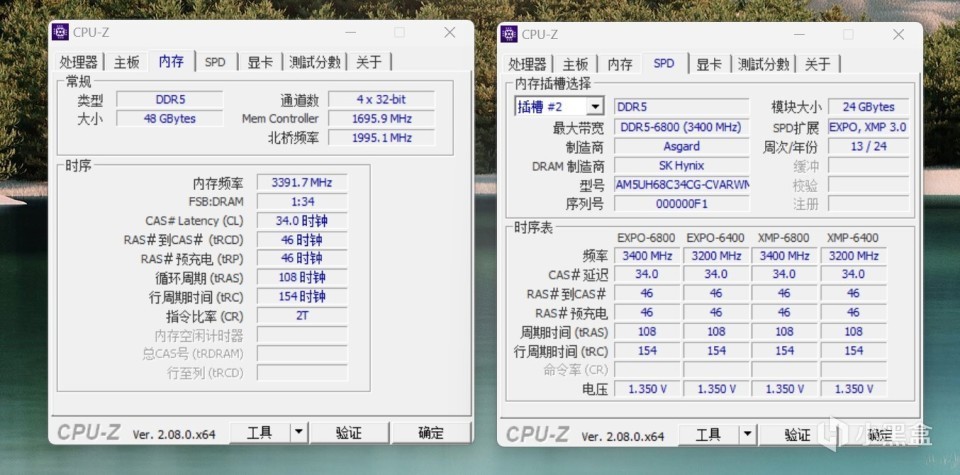Open 主板 tab in left CPU-Z window
Image resolution: width=960 pixels, height=475 pixels.
coord(127,62)
